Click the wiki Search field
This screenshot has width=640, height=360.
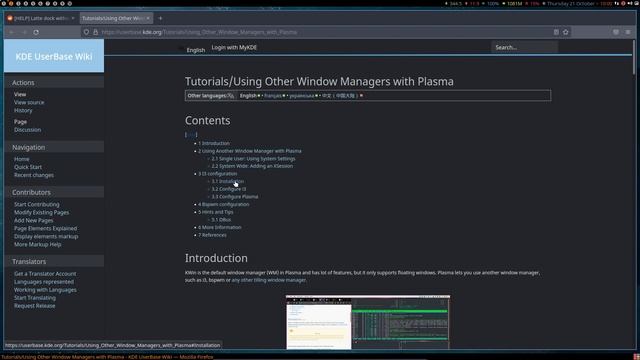pyautogui.click(x=524, y=47)
